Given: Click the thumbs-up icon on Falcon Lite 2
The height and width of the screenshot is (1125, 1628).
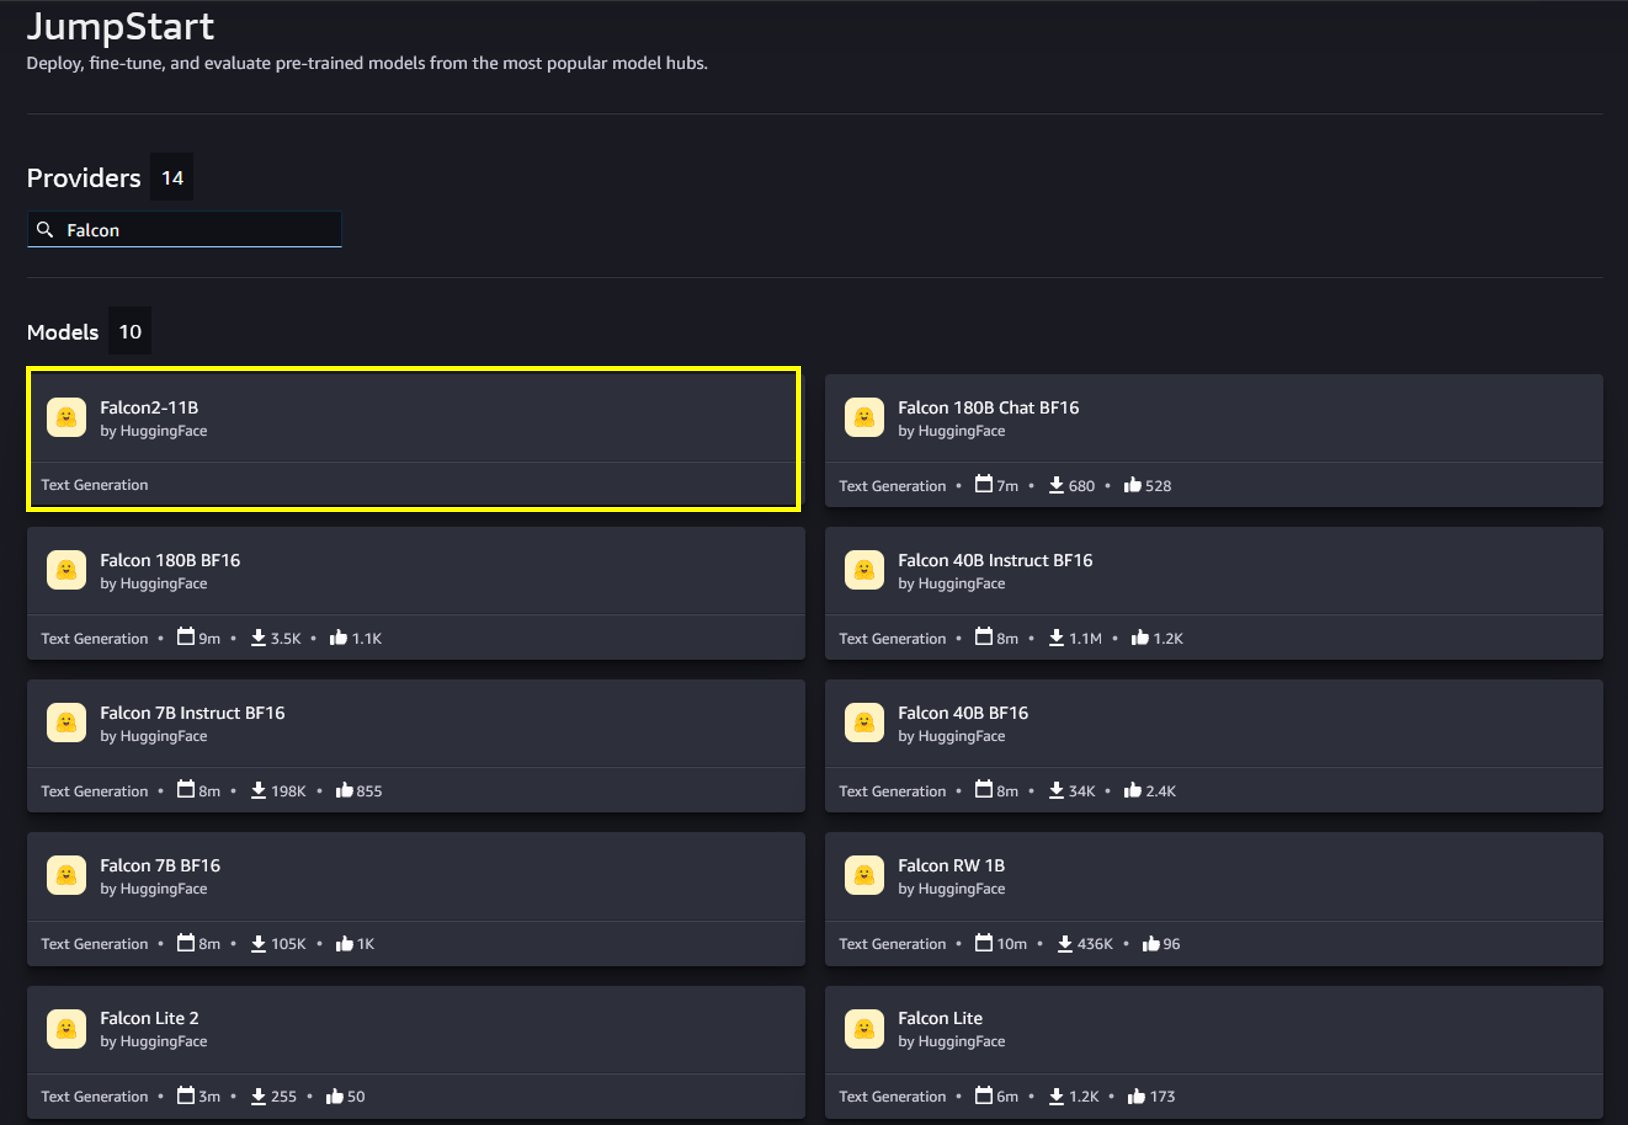Looking at the screenshot, I should (x=335, y=1096).
